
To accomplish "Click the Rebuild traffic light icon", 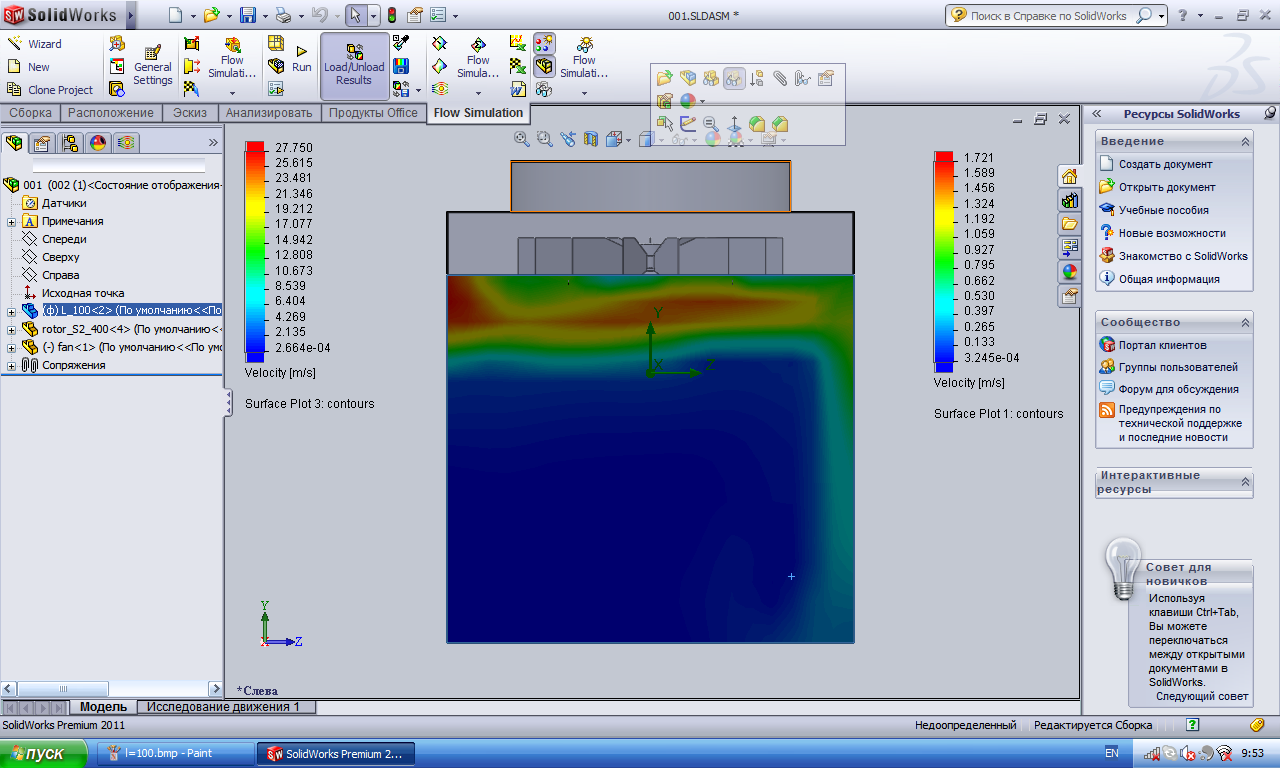I will pos(391,15).
